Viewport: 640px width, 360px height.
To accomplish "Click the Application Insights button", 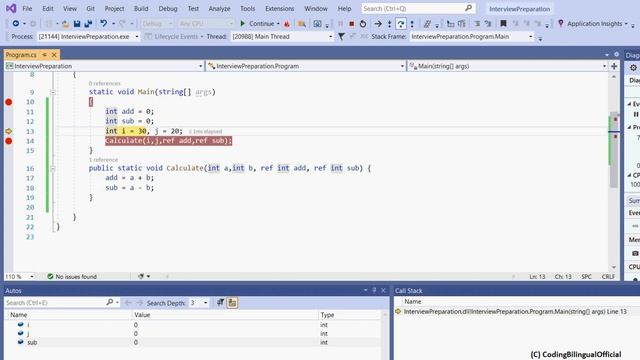I will pyautogui.click(x=593, y=24).
